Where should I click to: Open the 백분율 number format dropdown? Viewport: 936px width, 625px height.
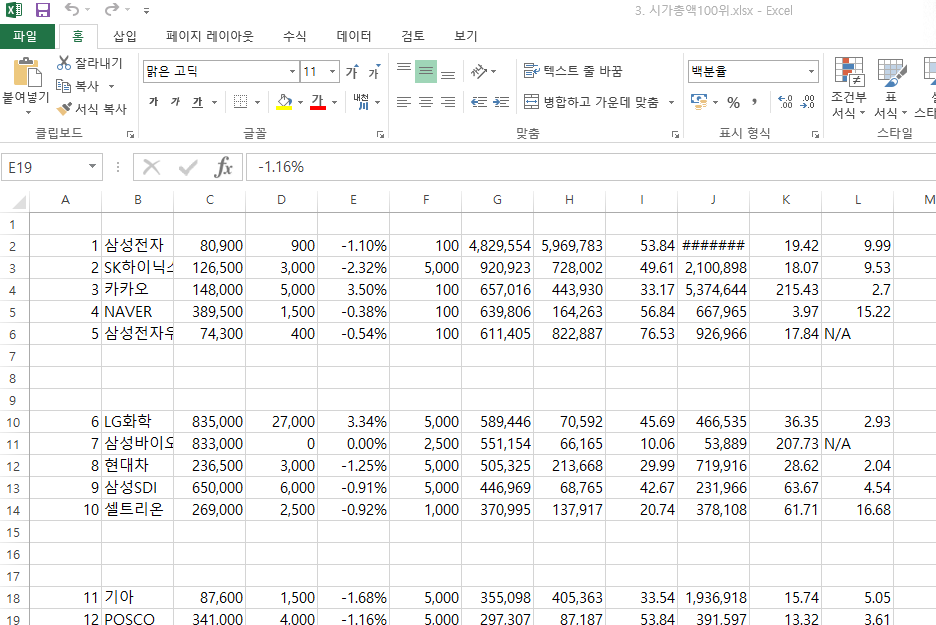point(811,72)
